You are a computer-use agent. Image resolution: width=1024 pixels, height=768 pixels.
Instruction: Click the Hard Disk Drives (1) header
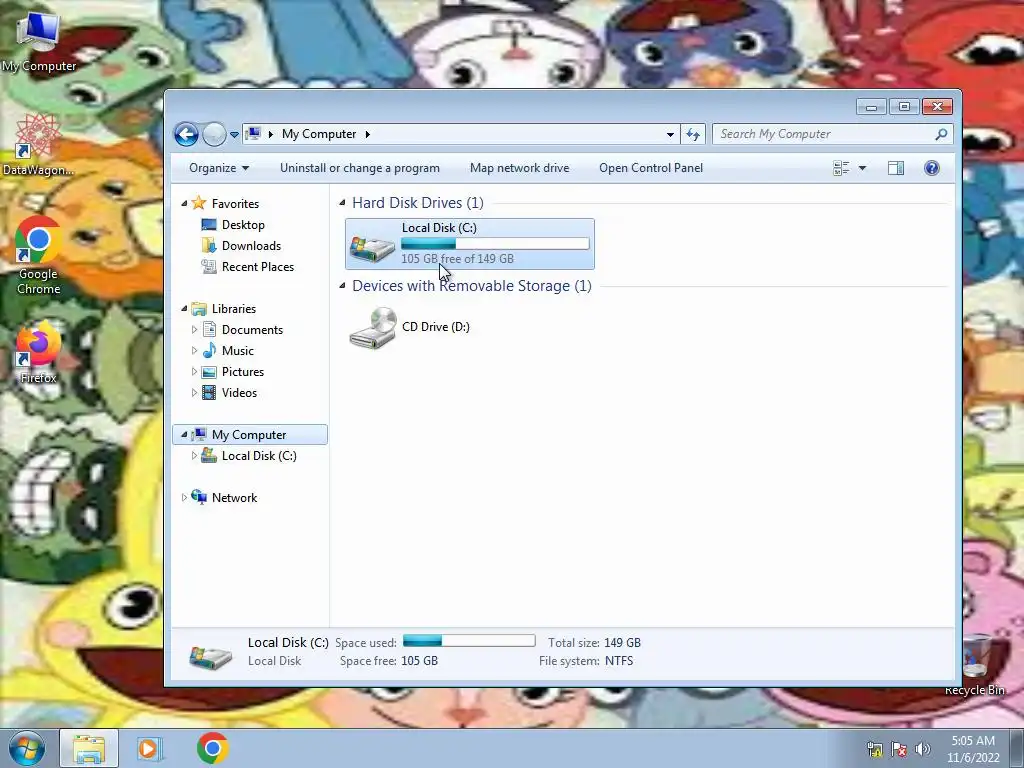pyautogui.click(x=418, y=202)
